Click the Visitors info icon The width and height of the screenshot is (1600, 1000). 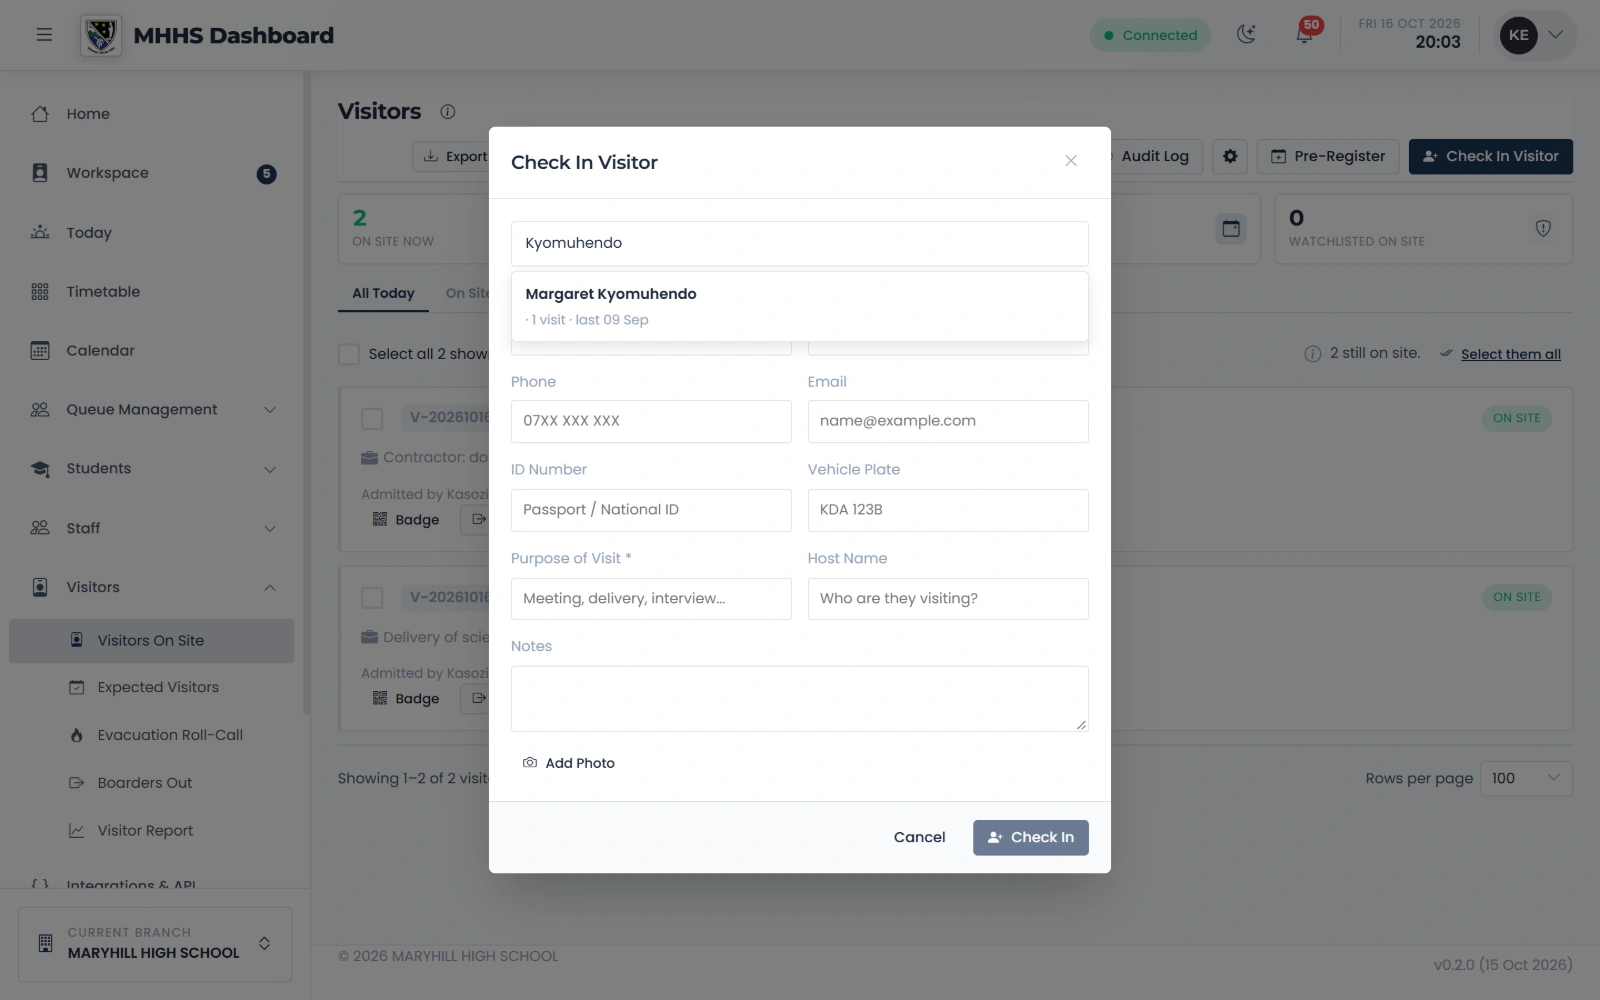click(448, 111)
